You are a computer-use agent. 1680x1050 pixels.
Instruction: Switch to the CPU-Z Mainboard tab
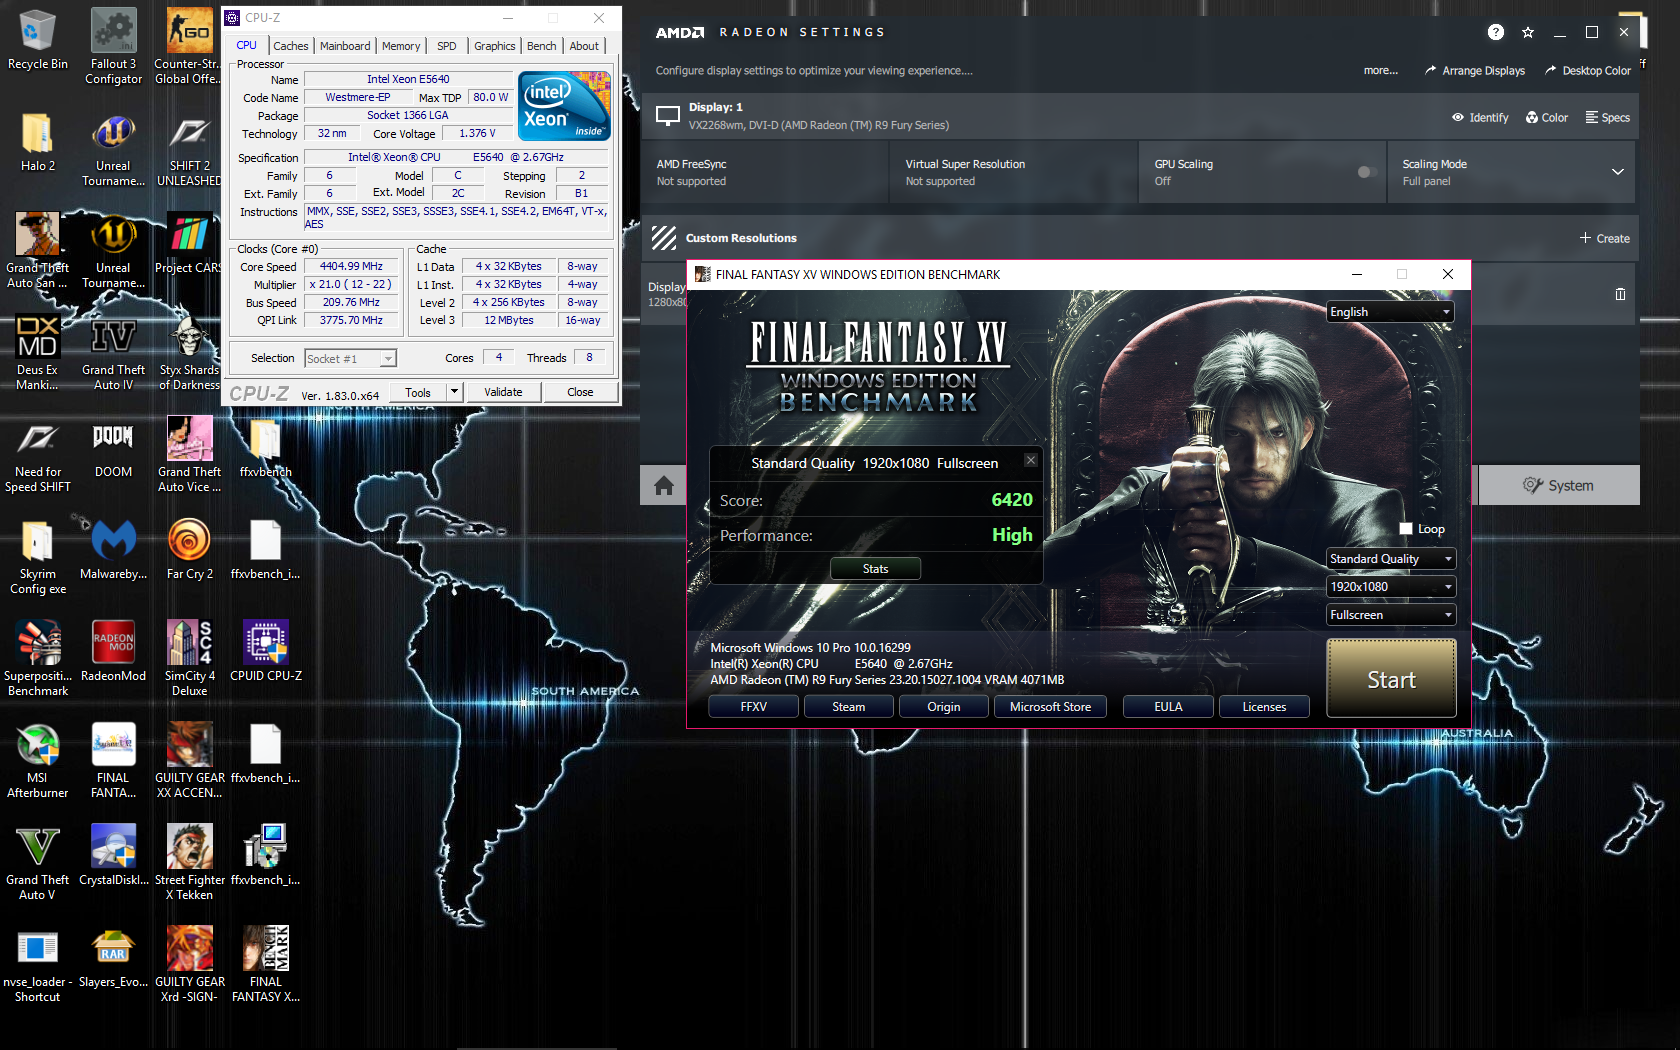[345, 46]
